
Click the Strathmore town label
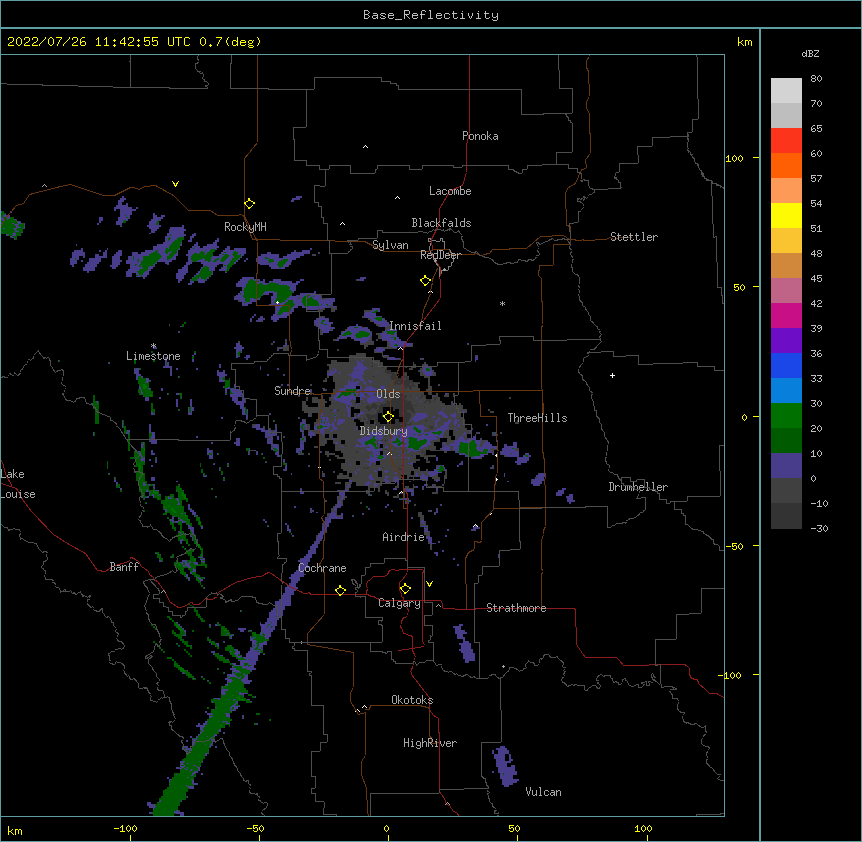pyautogui.click(x=516, y=608)
